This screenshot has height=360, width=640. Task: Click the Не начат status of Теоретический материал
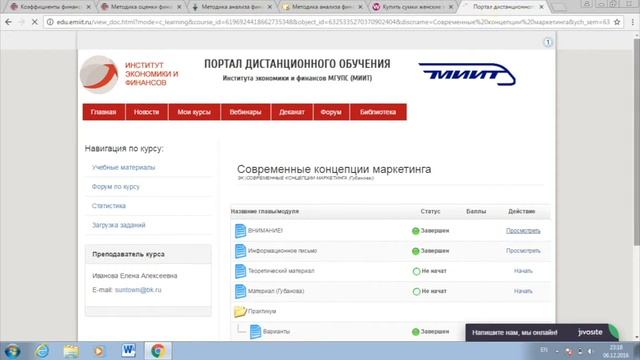(429, 271)
